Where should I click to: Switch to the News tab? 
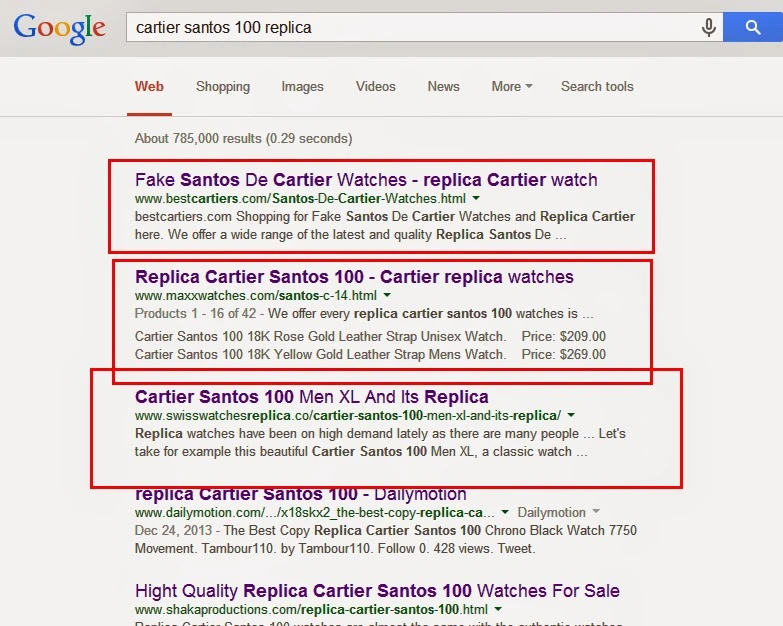point(443,86)
